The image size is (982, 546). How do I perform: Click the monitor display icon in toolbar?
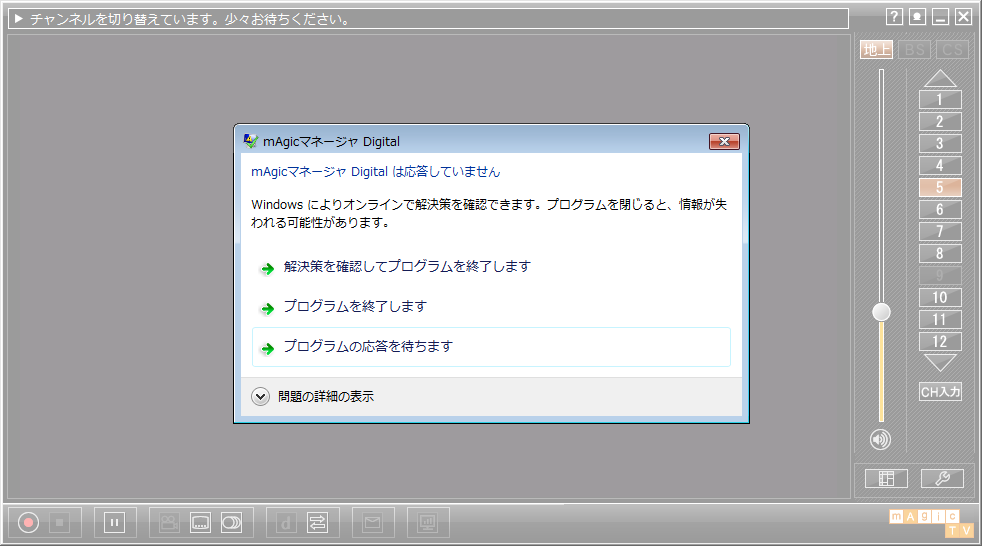click(428, 522)
